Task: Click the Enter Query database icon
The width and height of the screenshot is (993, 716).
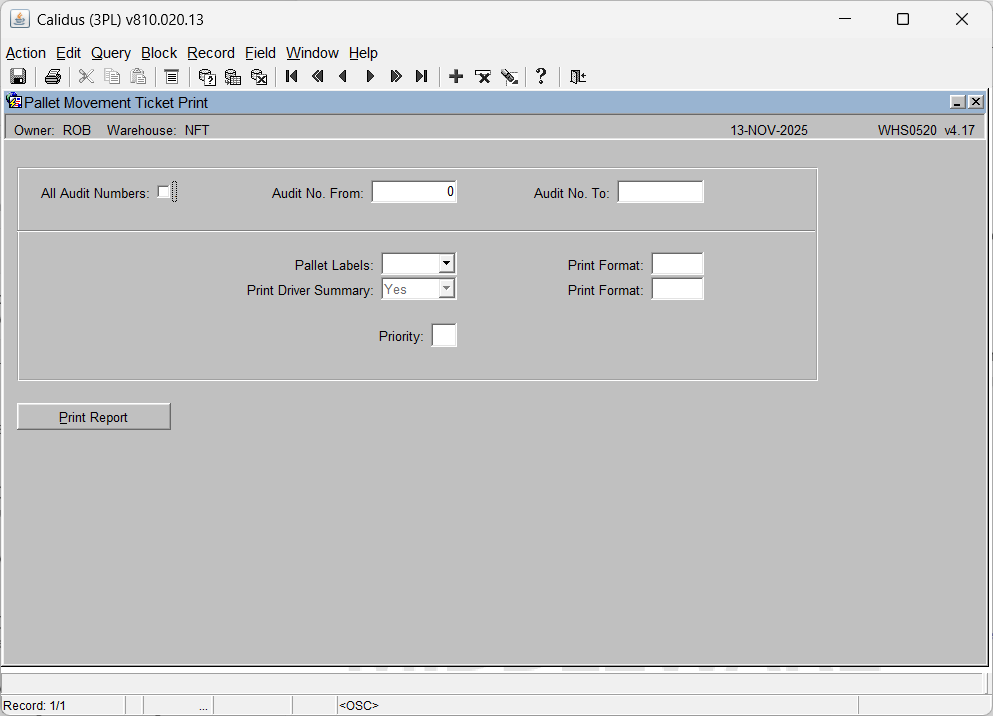Action: pos(207,77)
